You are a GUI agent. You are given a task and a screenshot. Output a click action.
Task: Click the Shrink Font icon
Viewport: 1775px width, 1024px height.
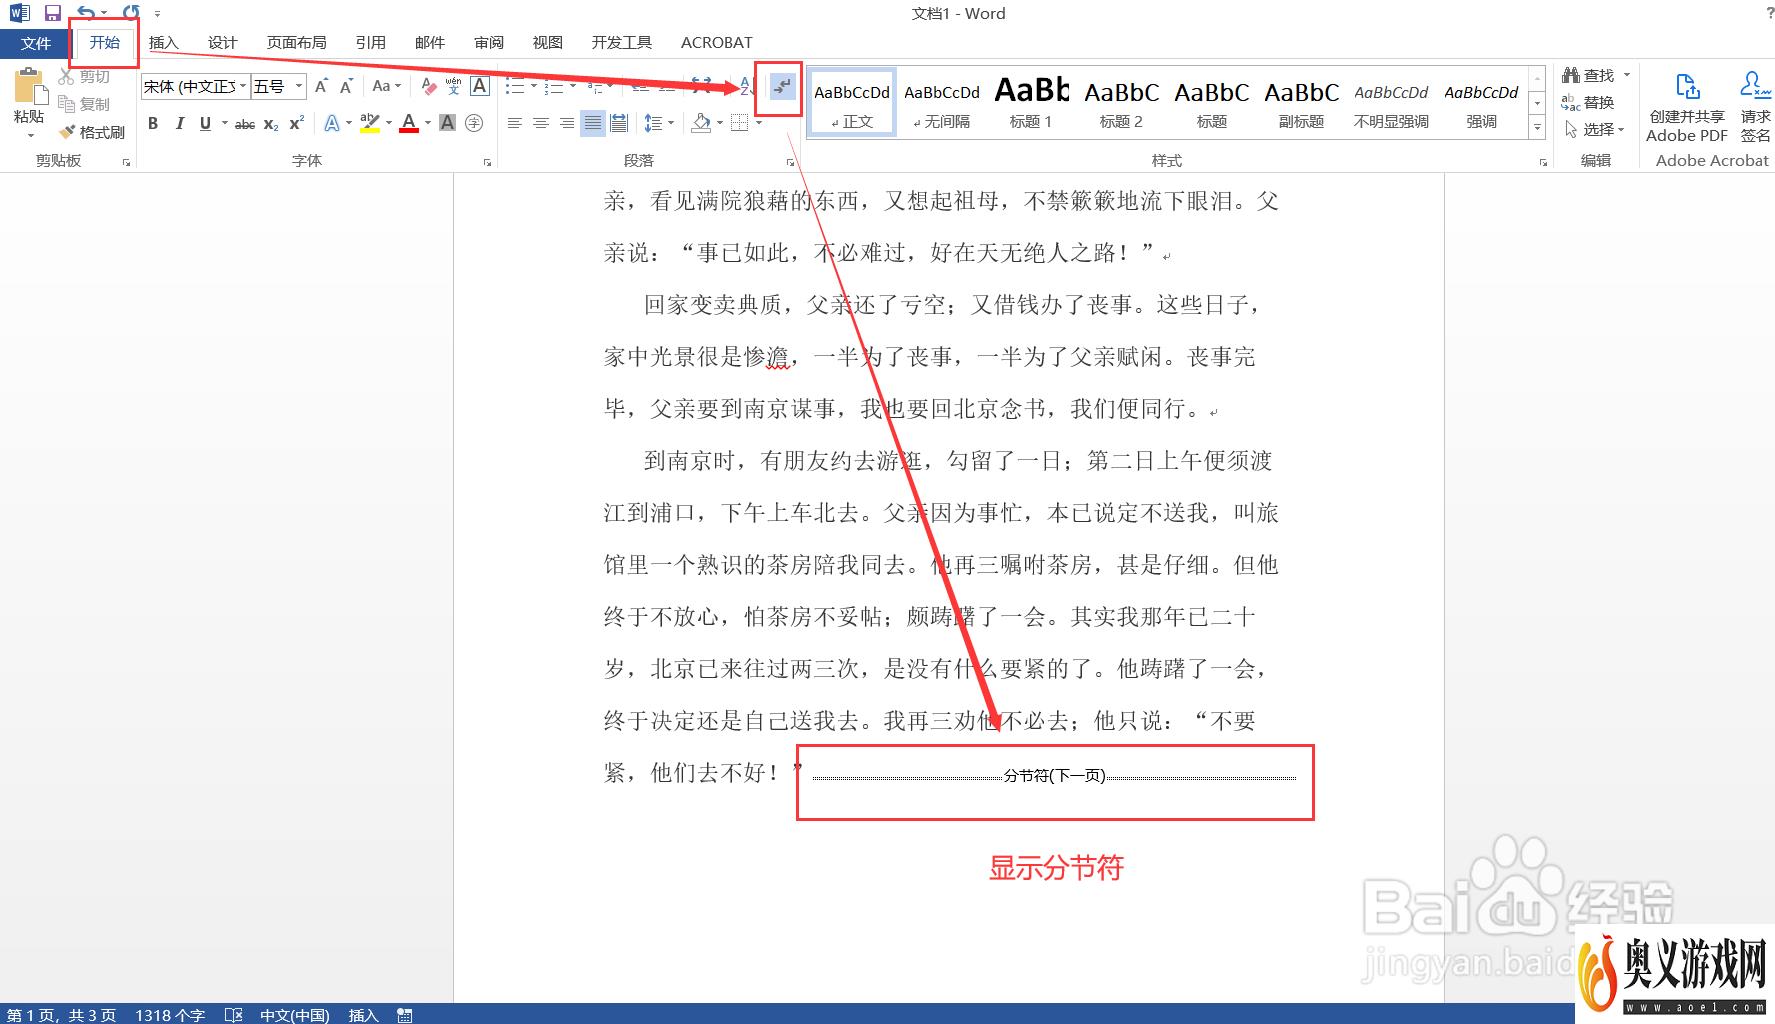click(x=346, y=86)
